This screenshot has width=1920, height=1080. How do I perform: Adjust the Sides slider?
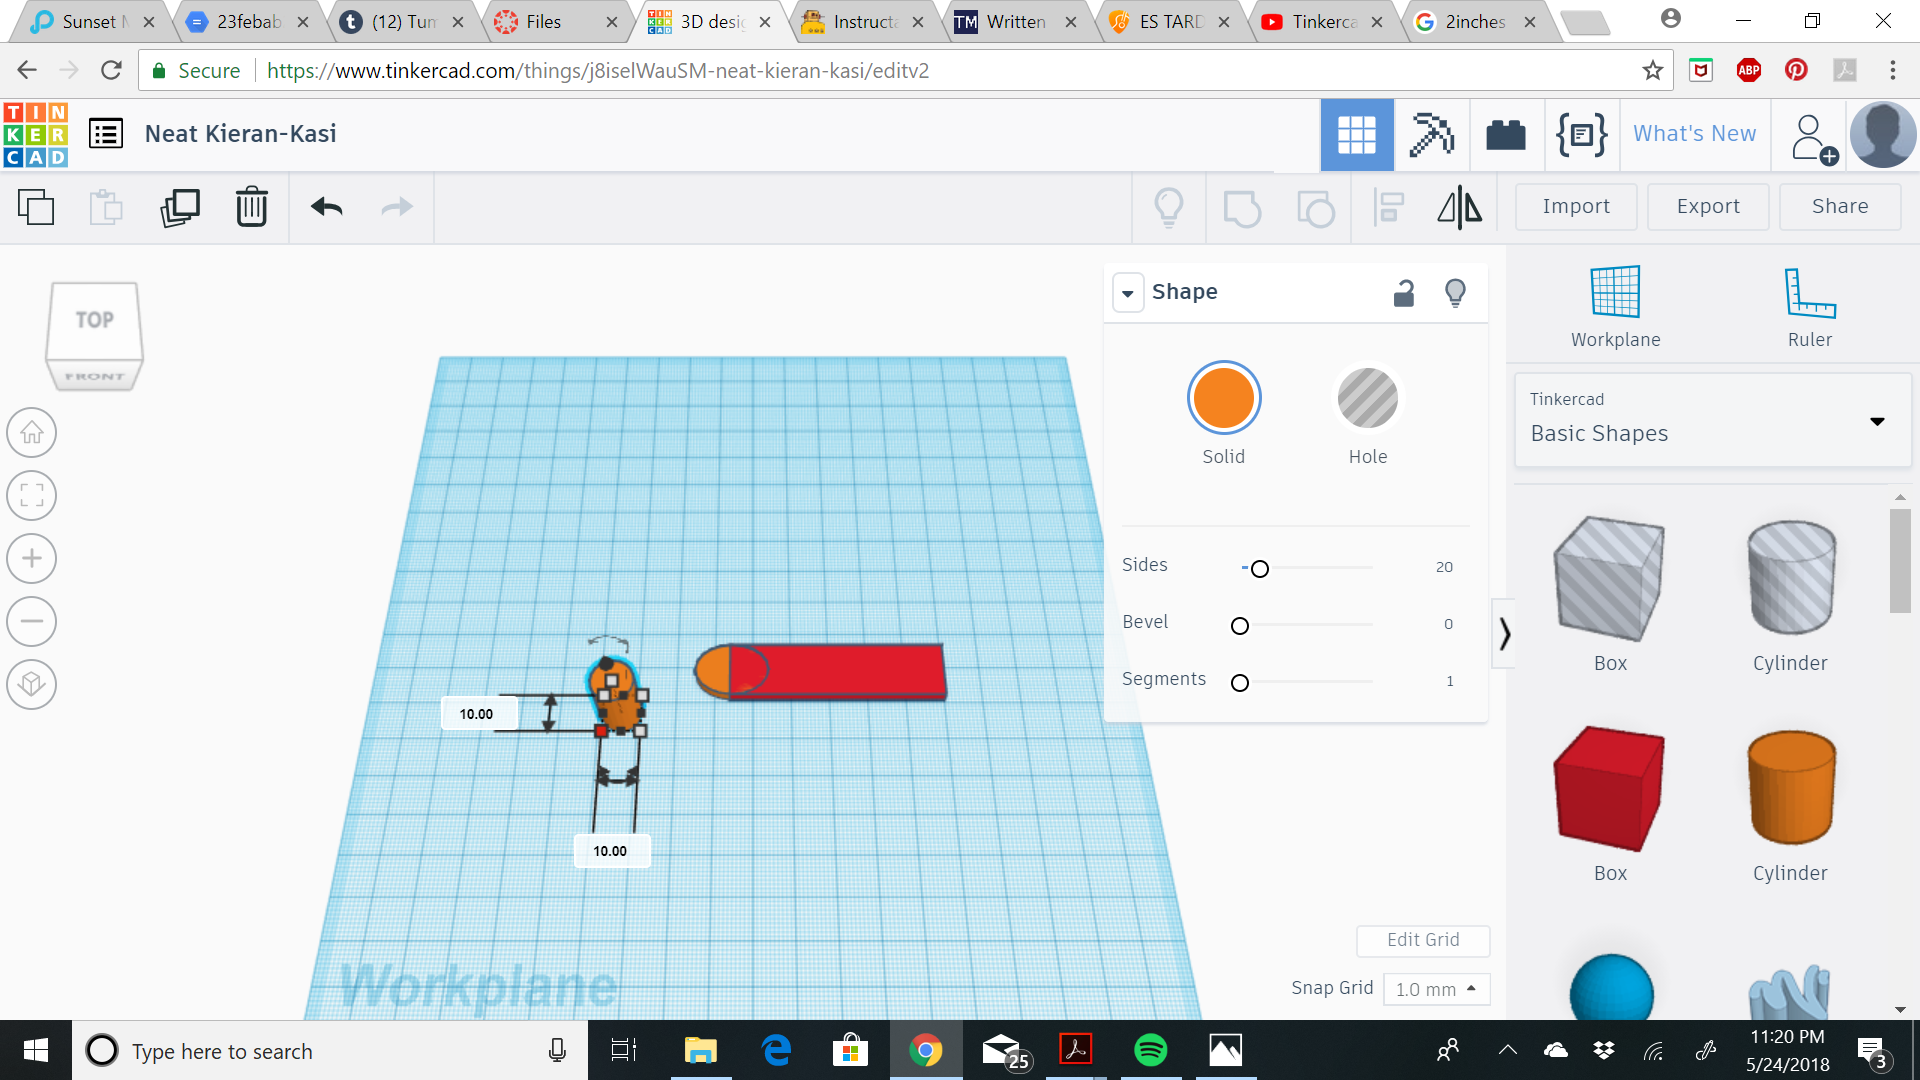1259,568
